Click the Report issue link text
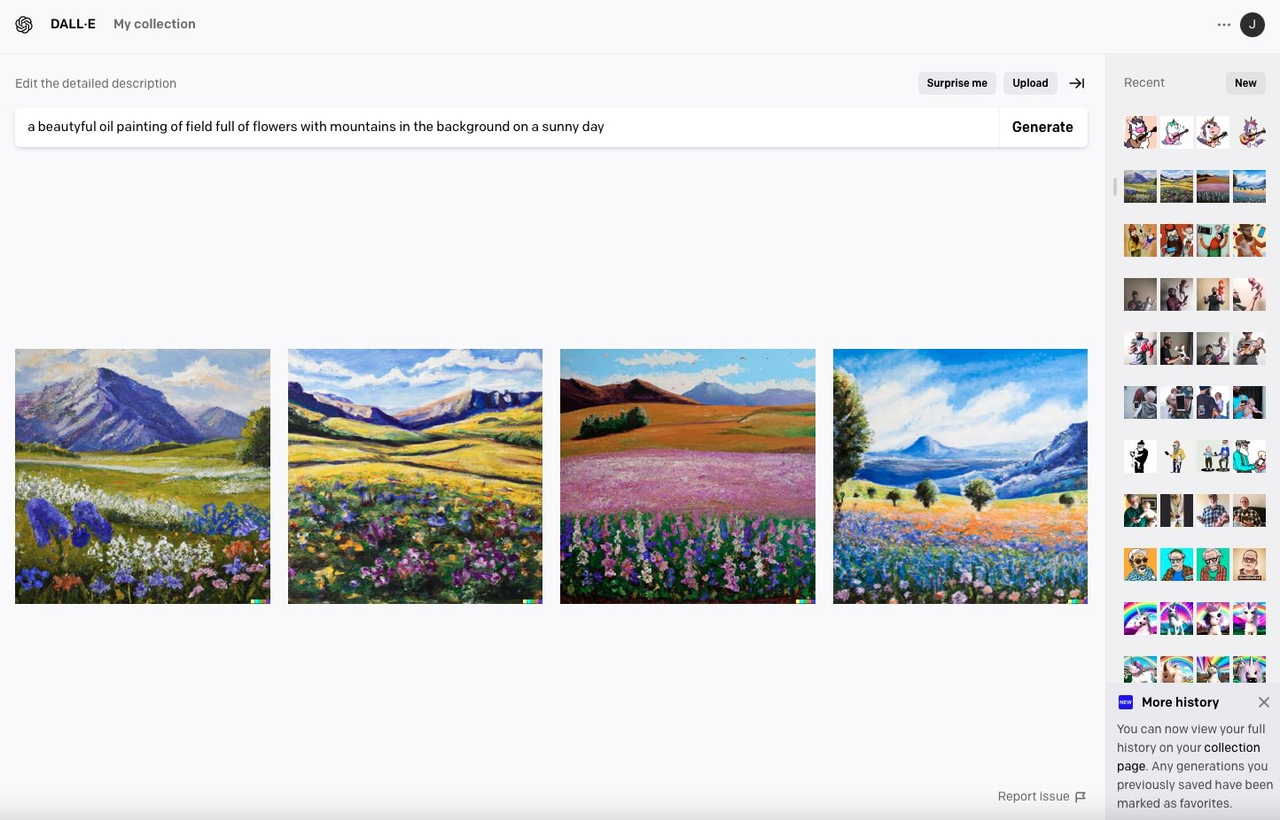This screenshot has width=1280, height=820. [x=1033, y=797]
